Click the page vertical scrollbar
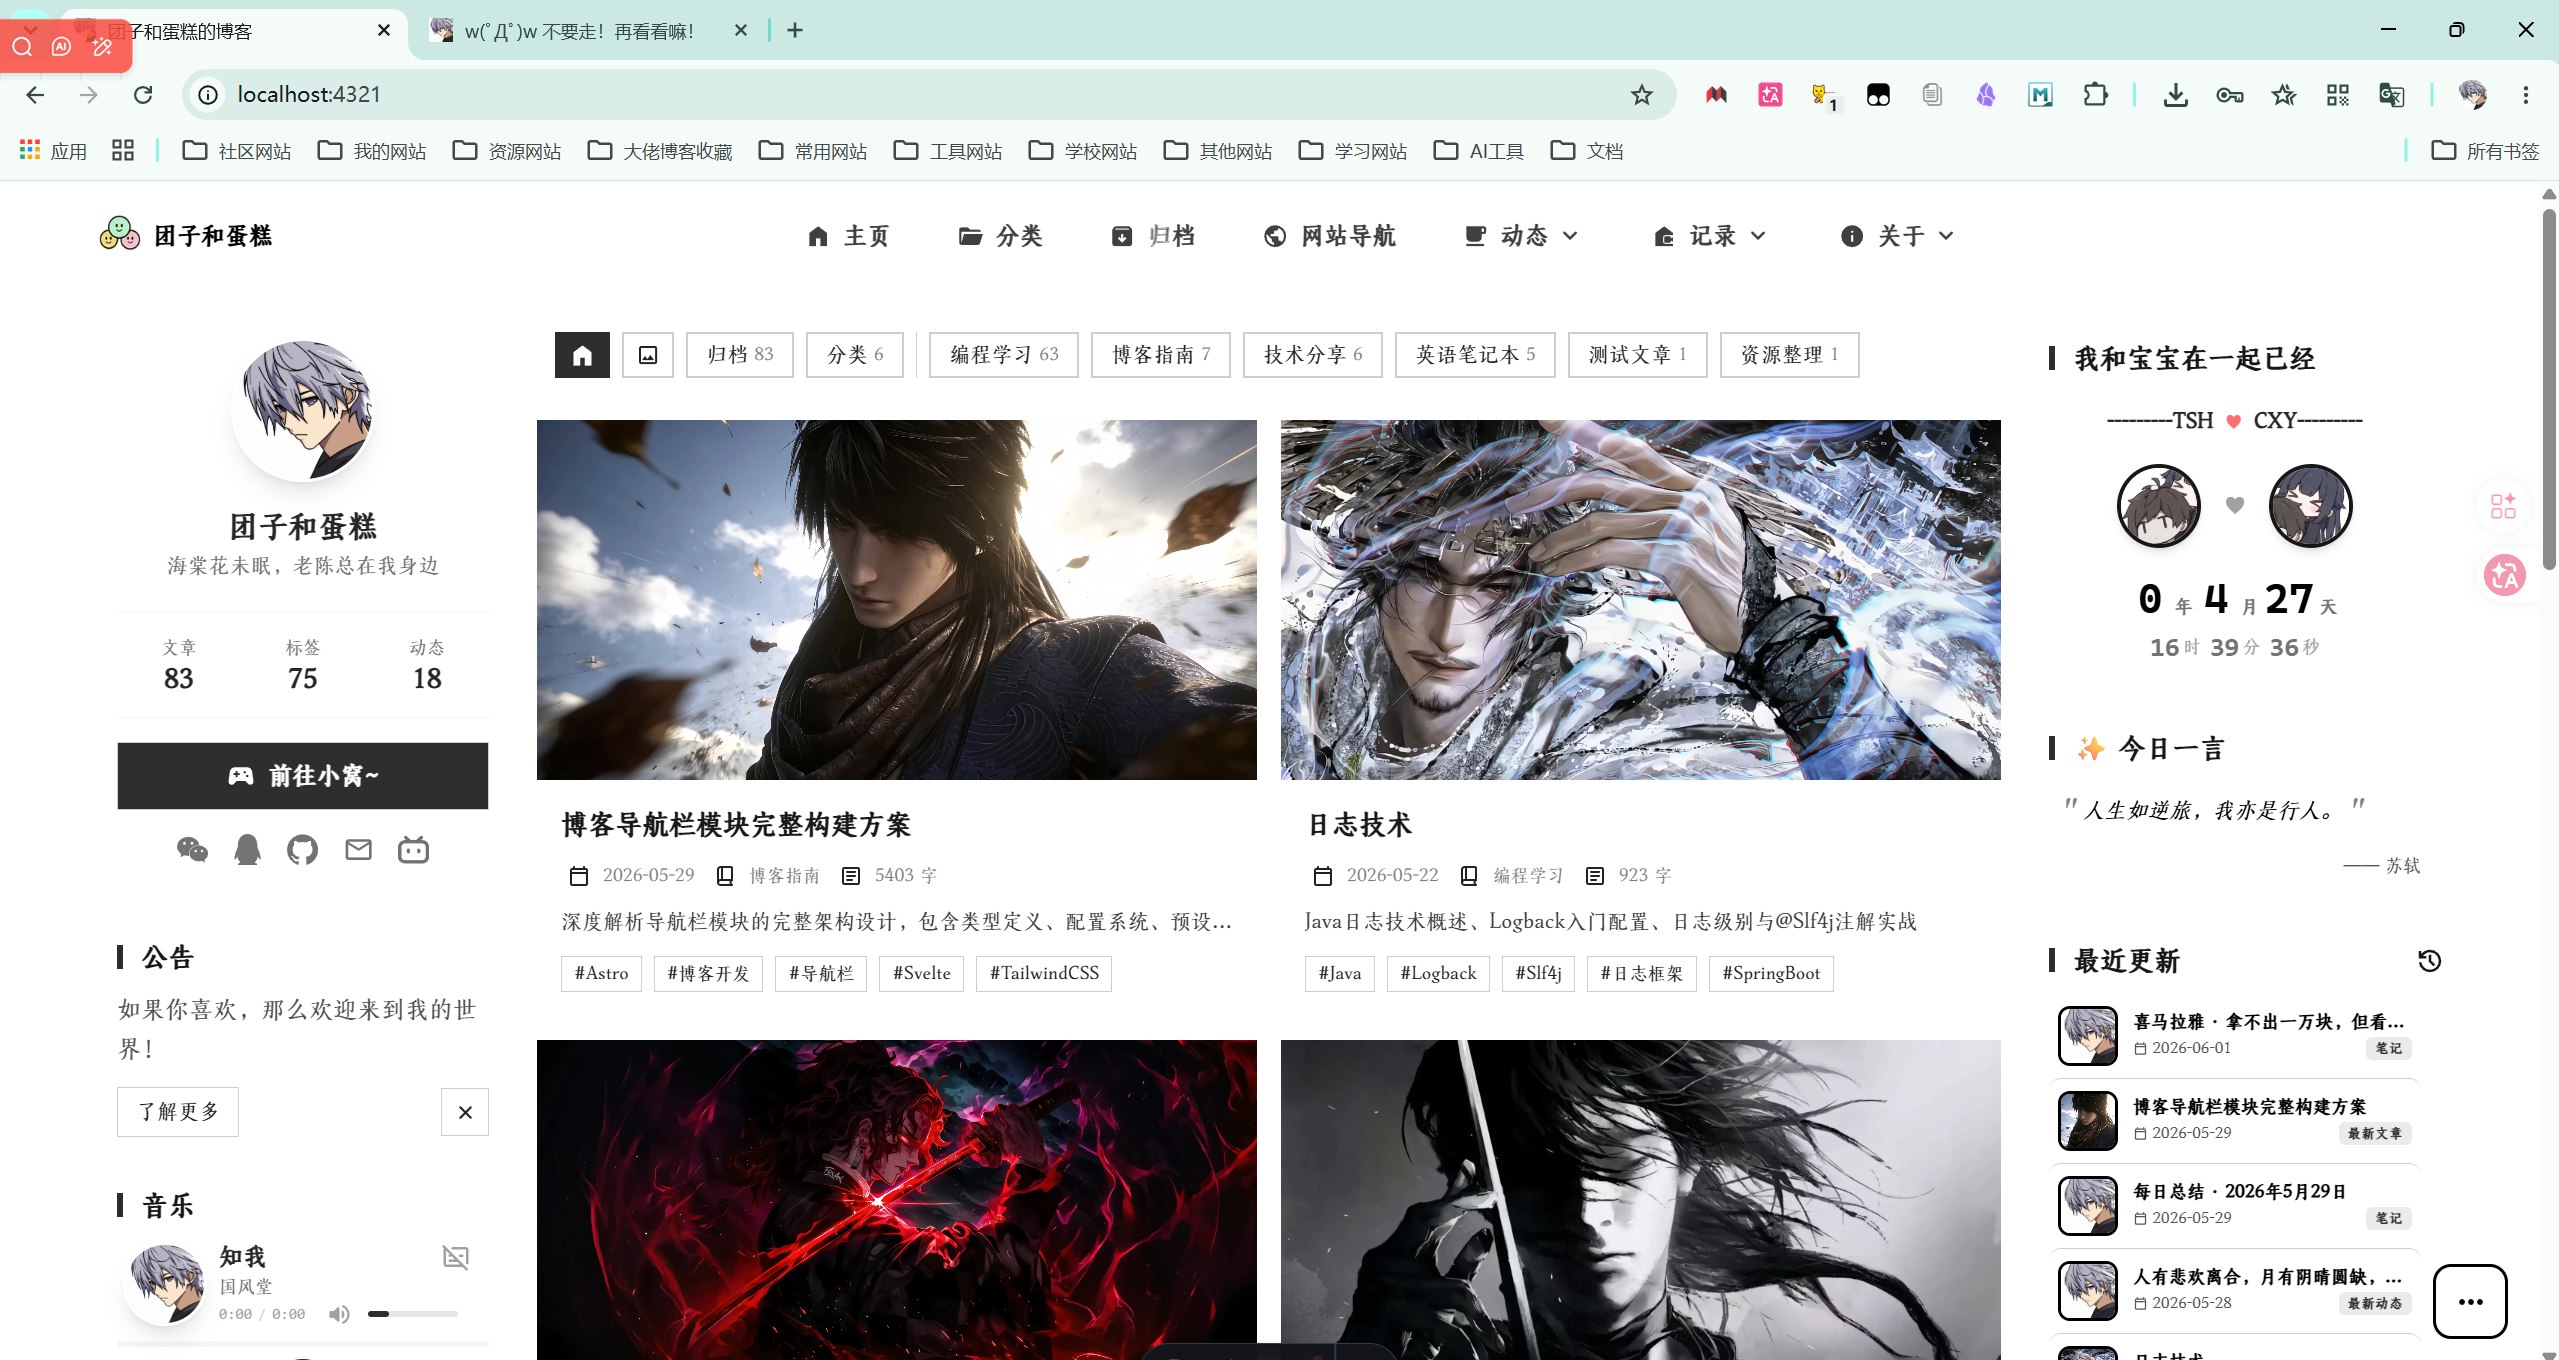Image resolution: width=2559 pixels, height=1360 pixels. 2549,390
